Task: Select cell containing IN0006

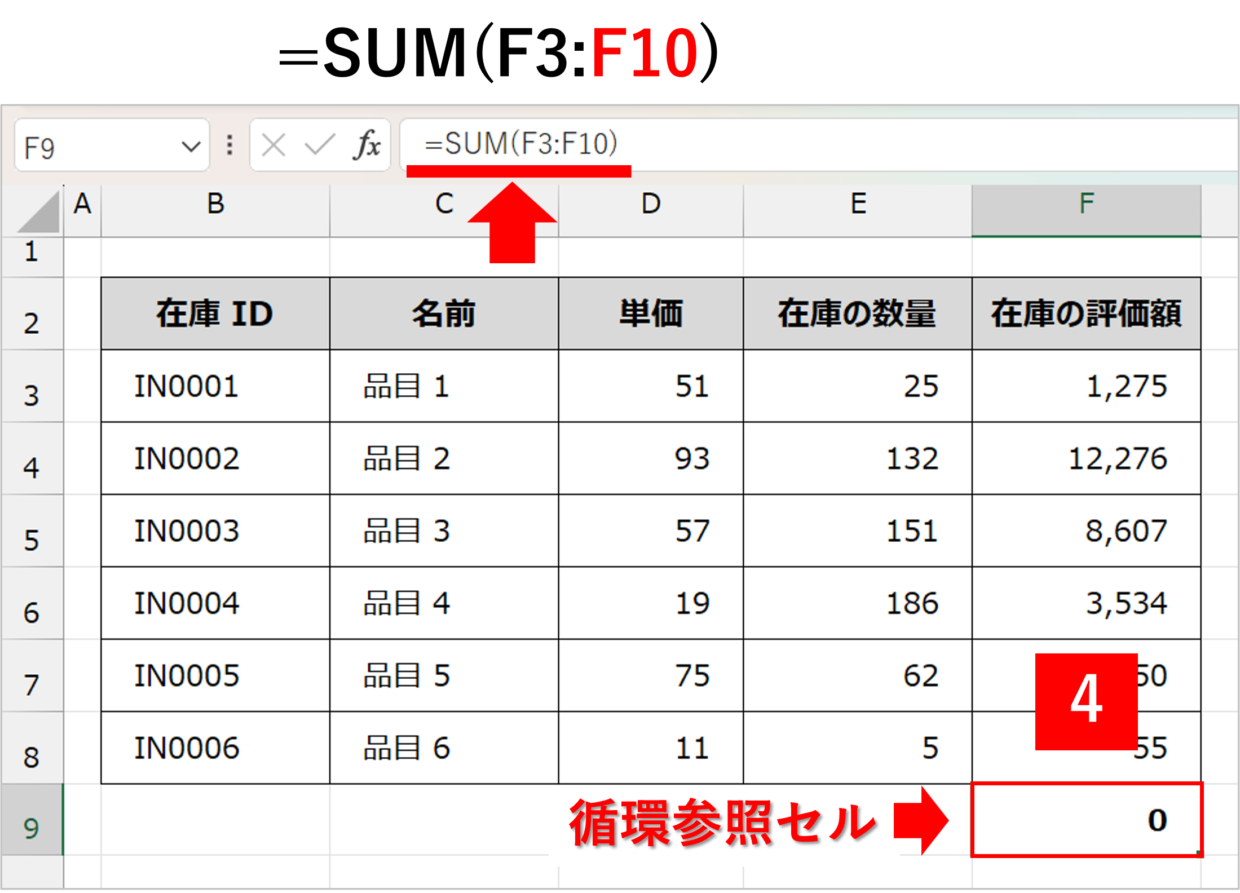Action: pyautogui.click(x=215, y=747)
